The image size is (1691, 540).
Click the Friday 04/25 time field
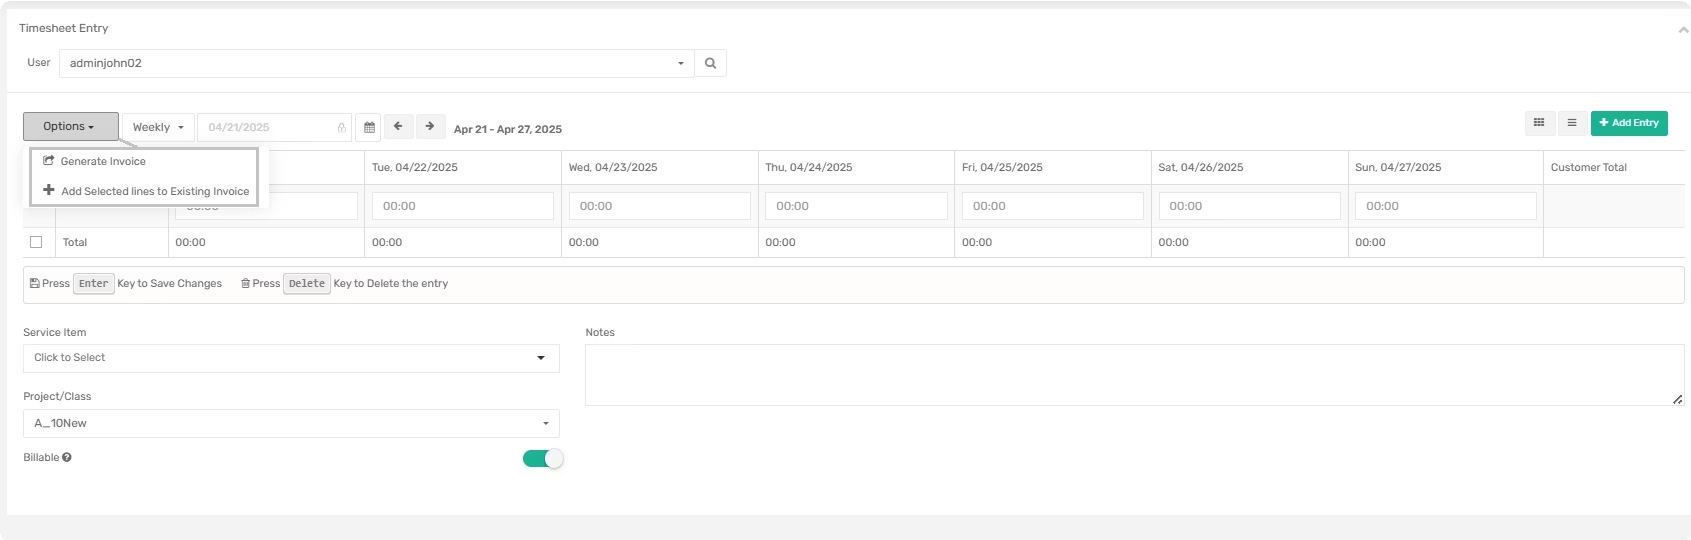[1052, 206]
